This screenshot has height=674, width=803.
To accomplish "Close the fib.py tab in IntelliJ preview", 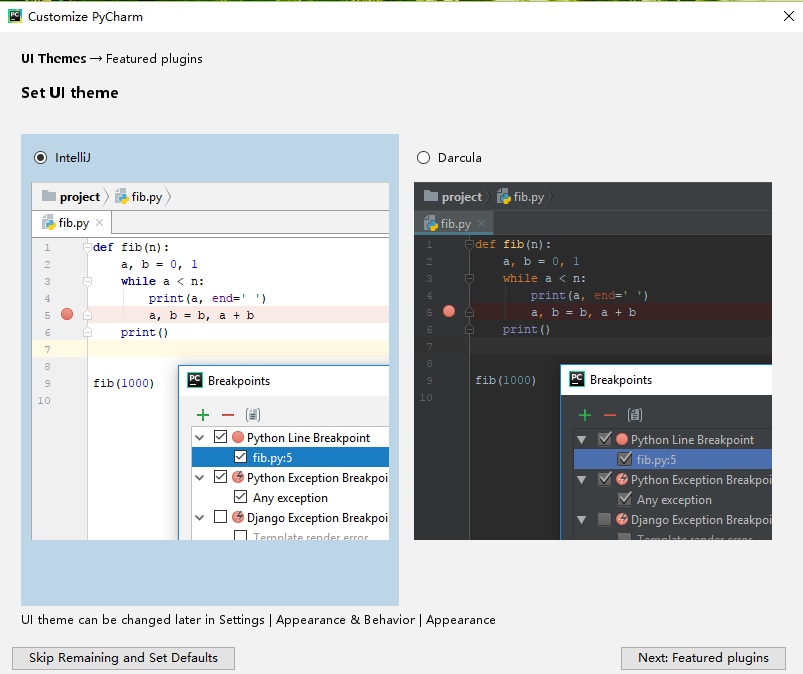I will 99,222.
